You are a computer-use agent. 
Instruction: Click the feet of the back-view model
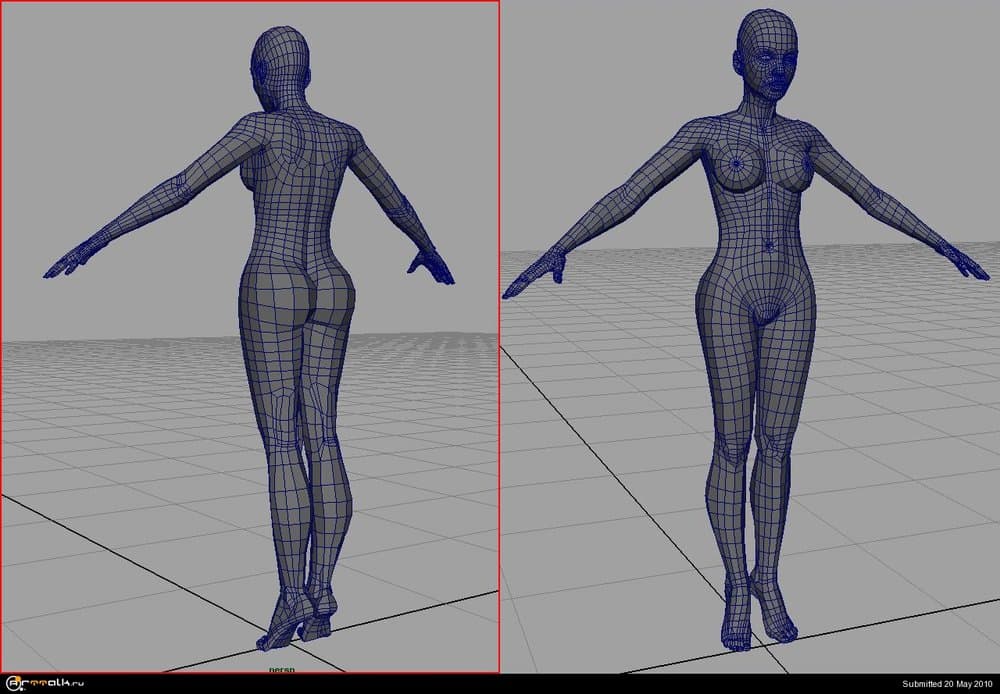pyautogui.click(x=298, y=620)
